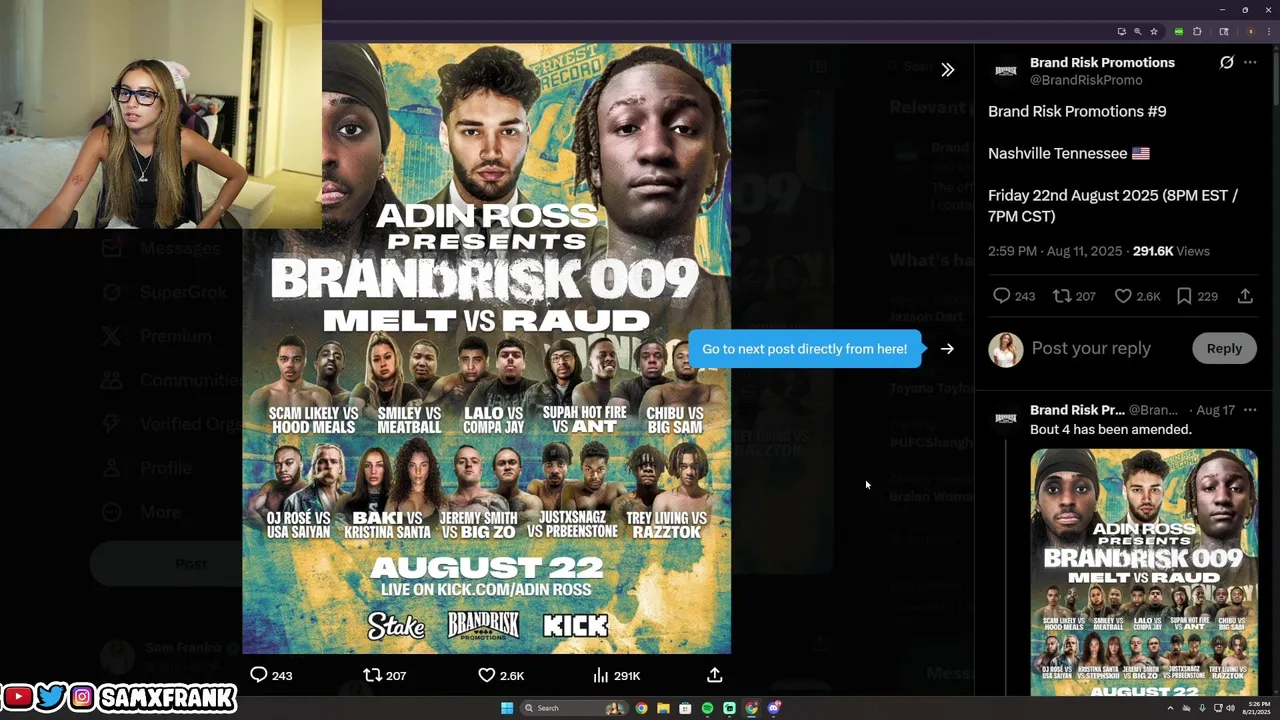Open the taskbar clock showing 5:26 PM
This screenshot has width=1280, height=720.
[x=1259, y=708]
